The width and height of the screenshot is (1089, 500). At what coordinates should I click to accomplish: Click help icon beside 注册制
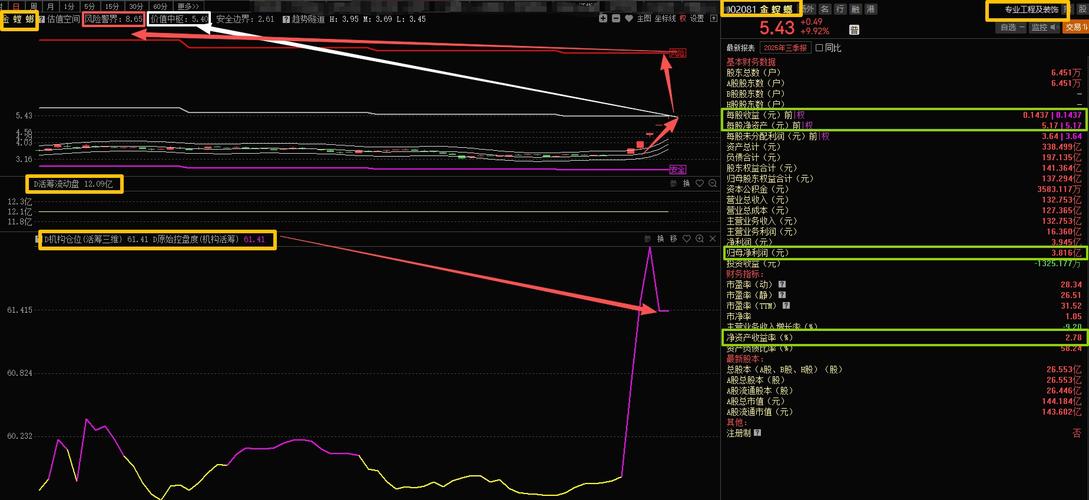(757, 433)
